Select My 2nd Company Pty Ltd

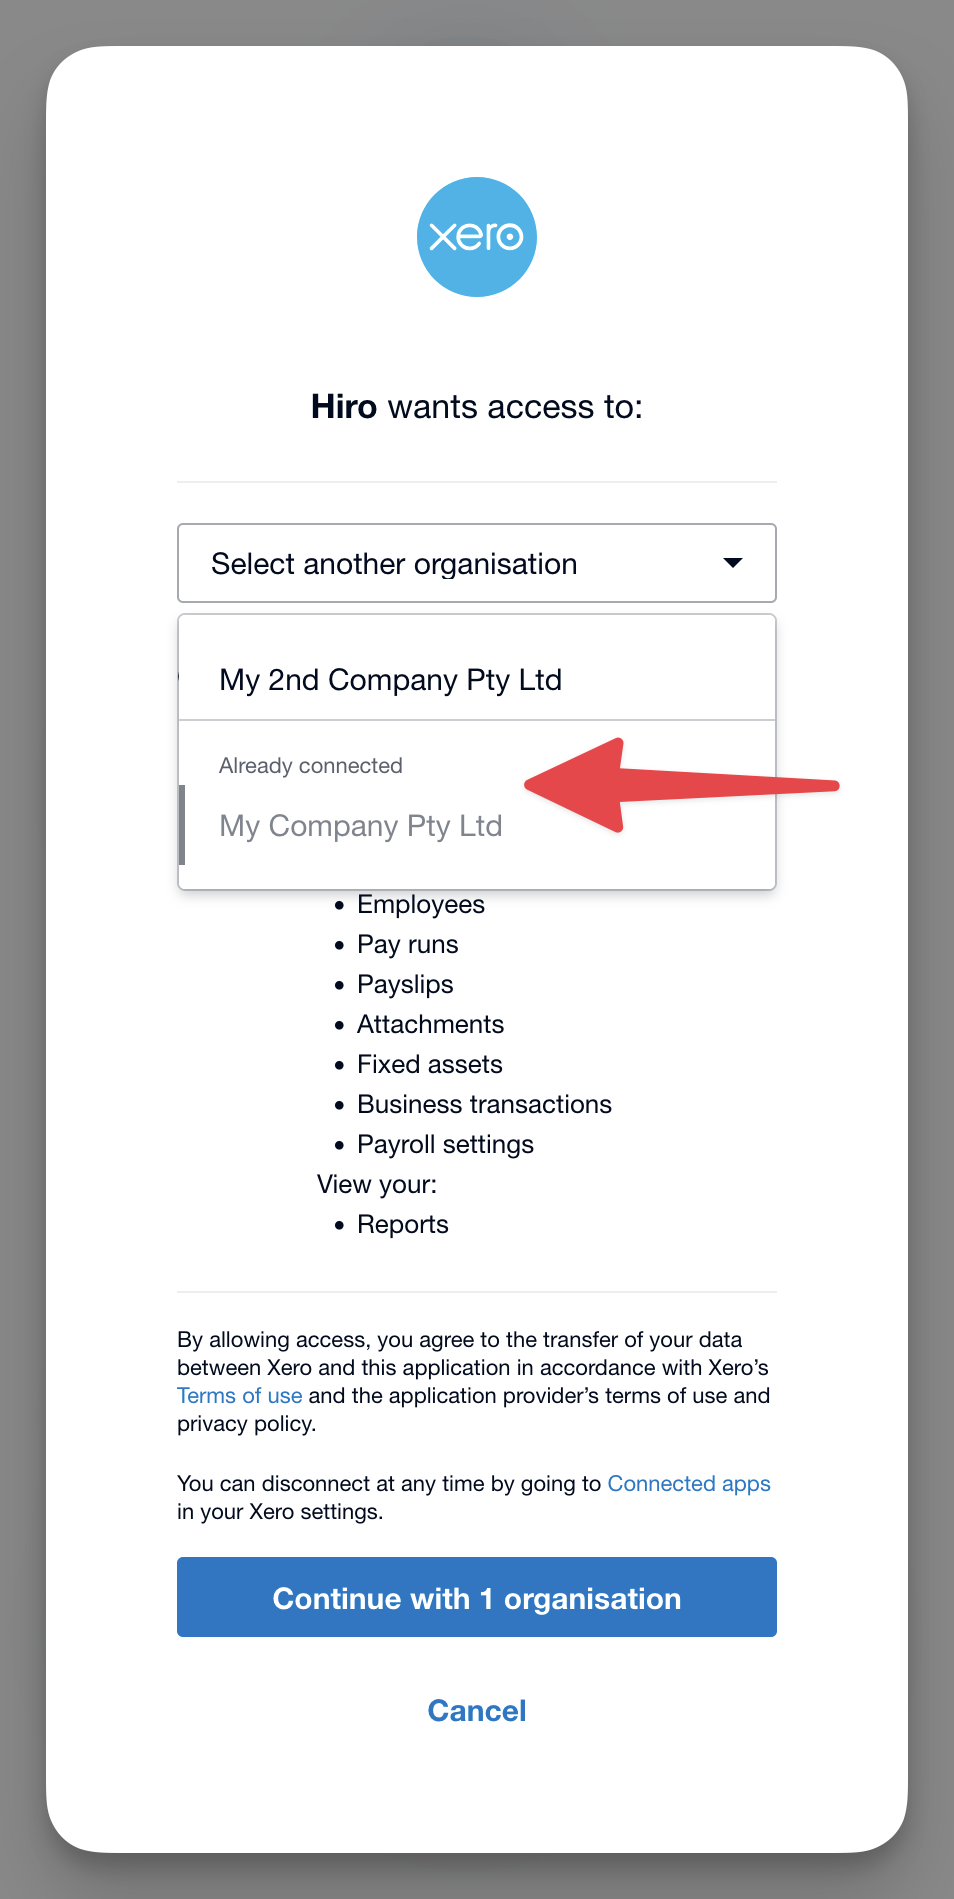[390, 680]
